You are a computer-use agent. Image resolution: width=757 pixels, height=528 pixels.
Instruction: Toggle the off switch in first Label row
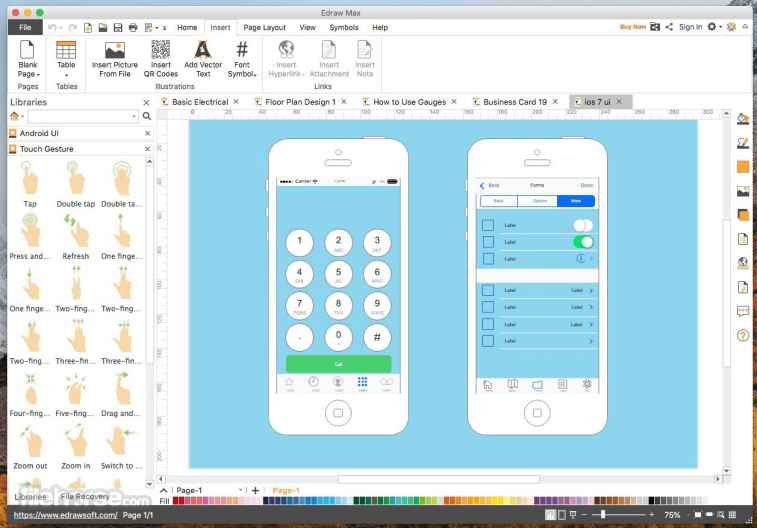pyautogui.click(x=583, y=226)
